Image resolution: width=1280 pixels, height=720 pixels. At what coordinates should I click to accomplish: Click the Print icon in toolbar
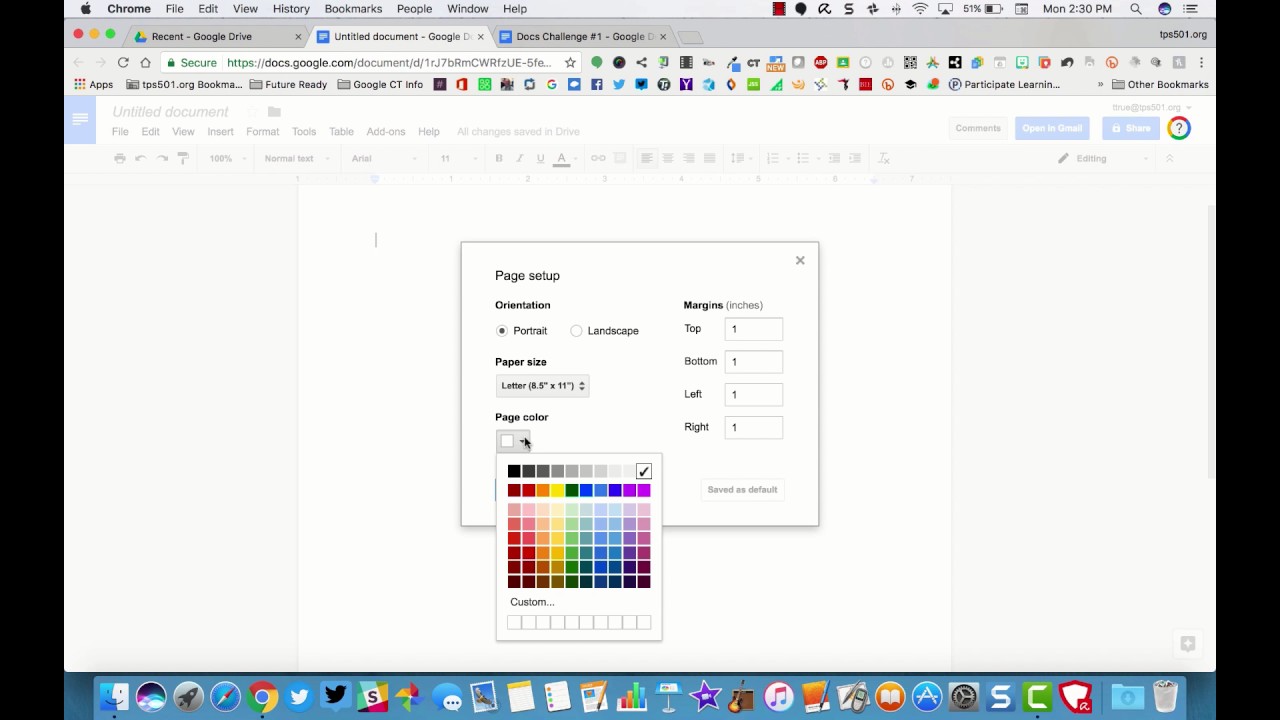(120, 158)
